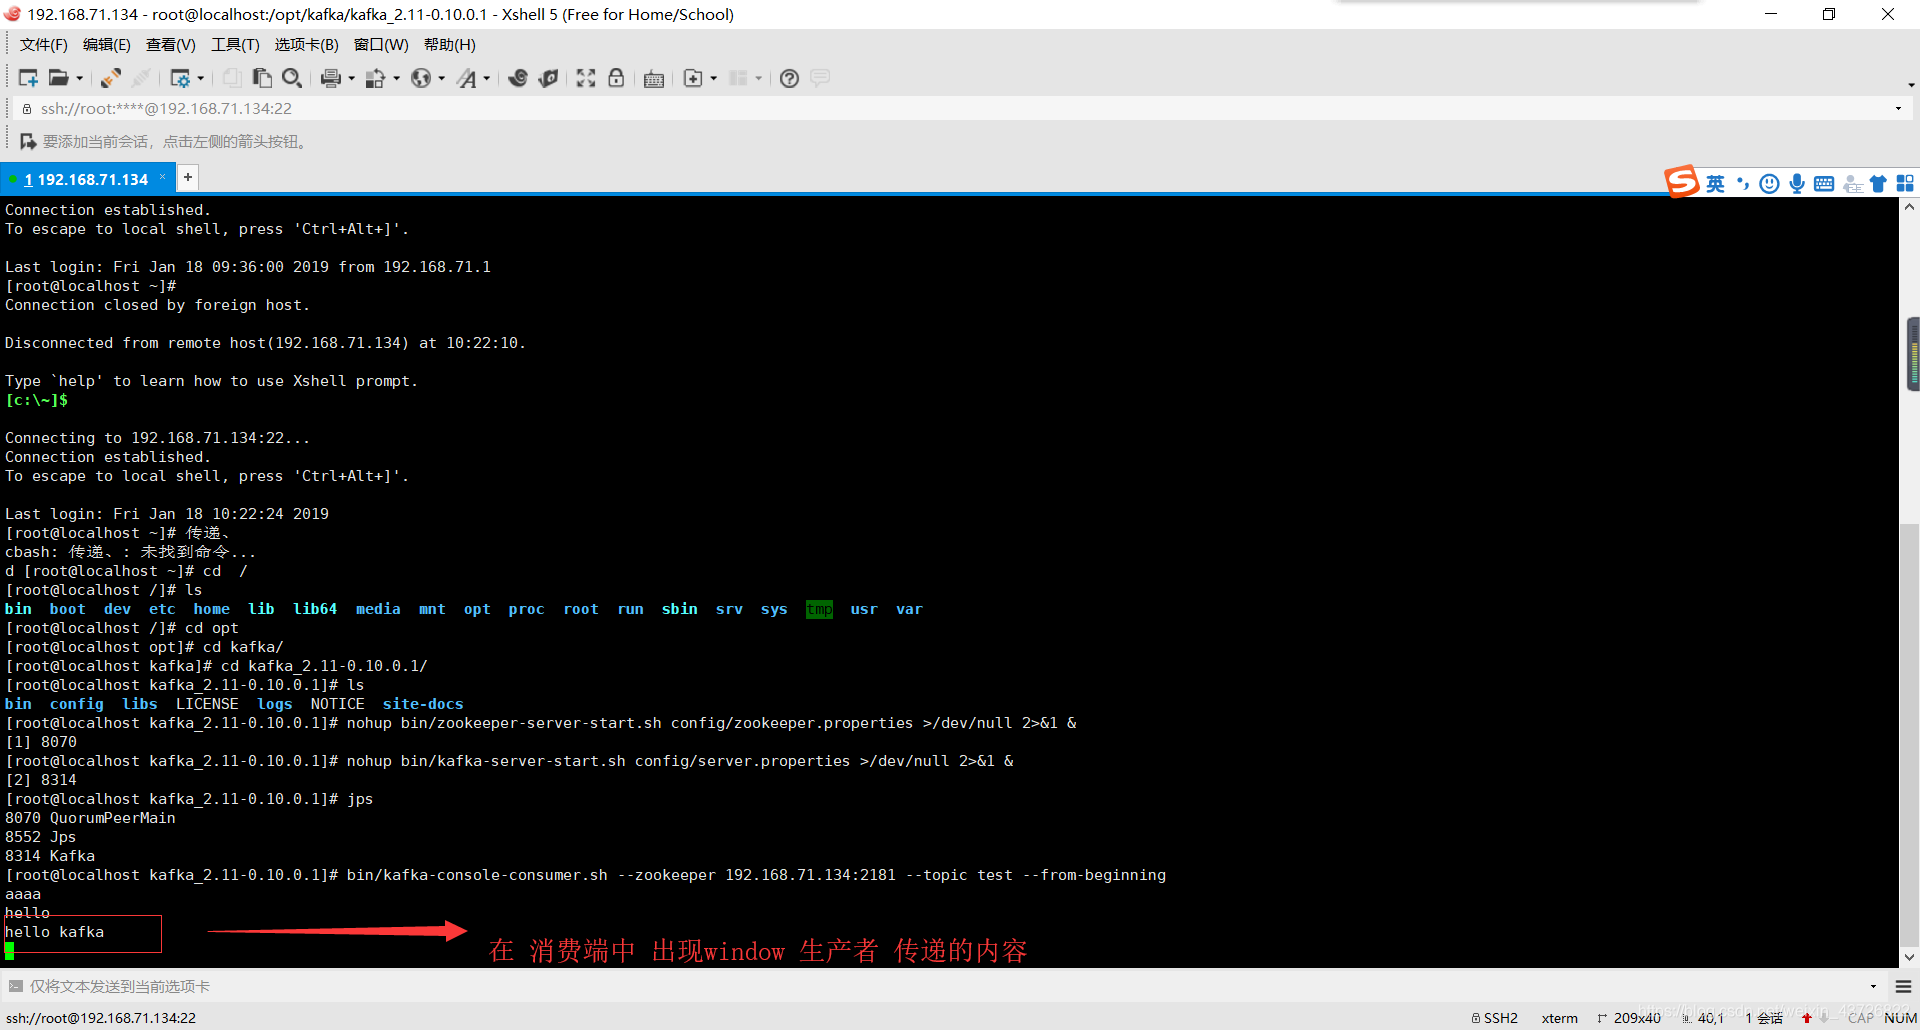Click the 'hello kafka' terminal output line
Screen dimensions: 1920x1030
click(55, 932)
